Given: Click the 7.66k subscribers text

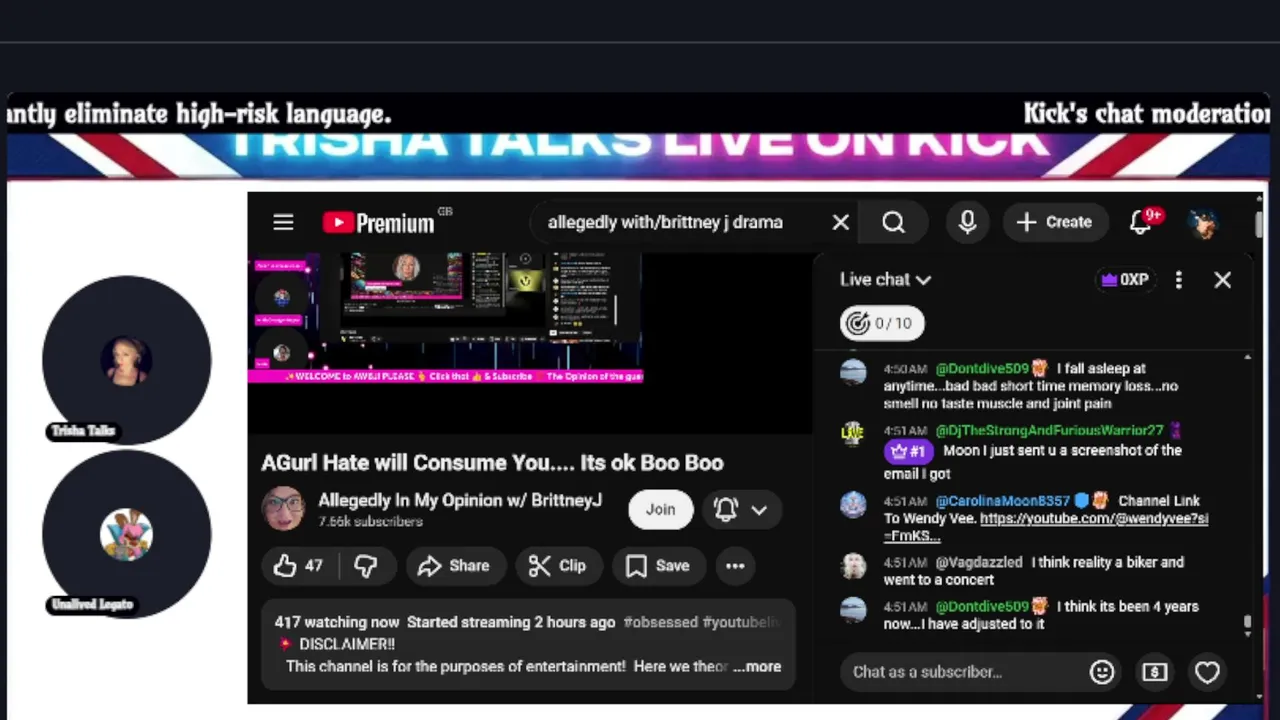Looking at the screenshot, I should click(x=370, y=522).
